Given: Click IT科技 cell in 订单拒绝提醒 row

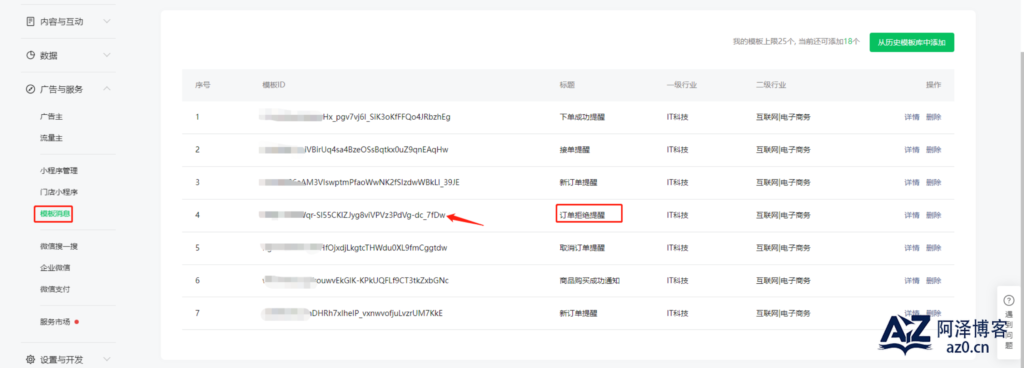Looking at the screenshot, I should coord(677,215).
